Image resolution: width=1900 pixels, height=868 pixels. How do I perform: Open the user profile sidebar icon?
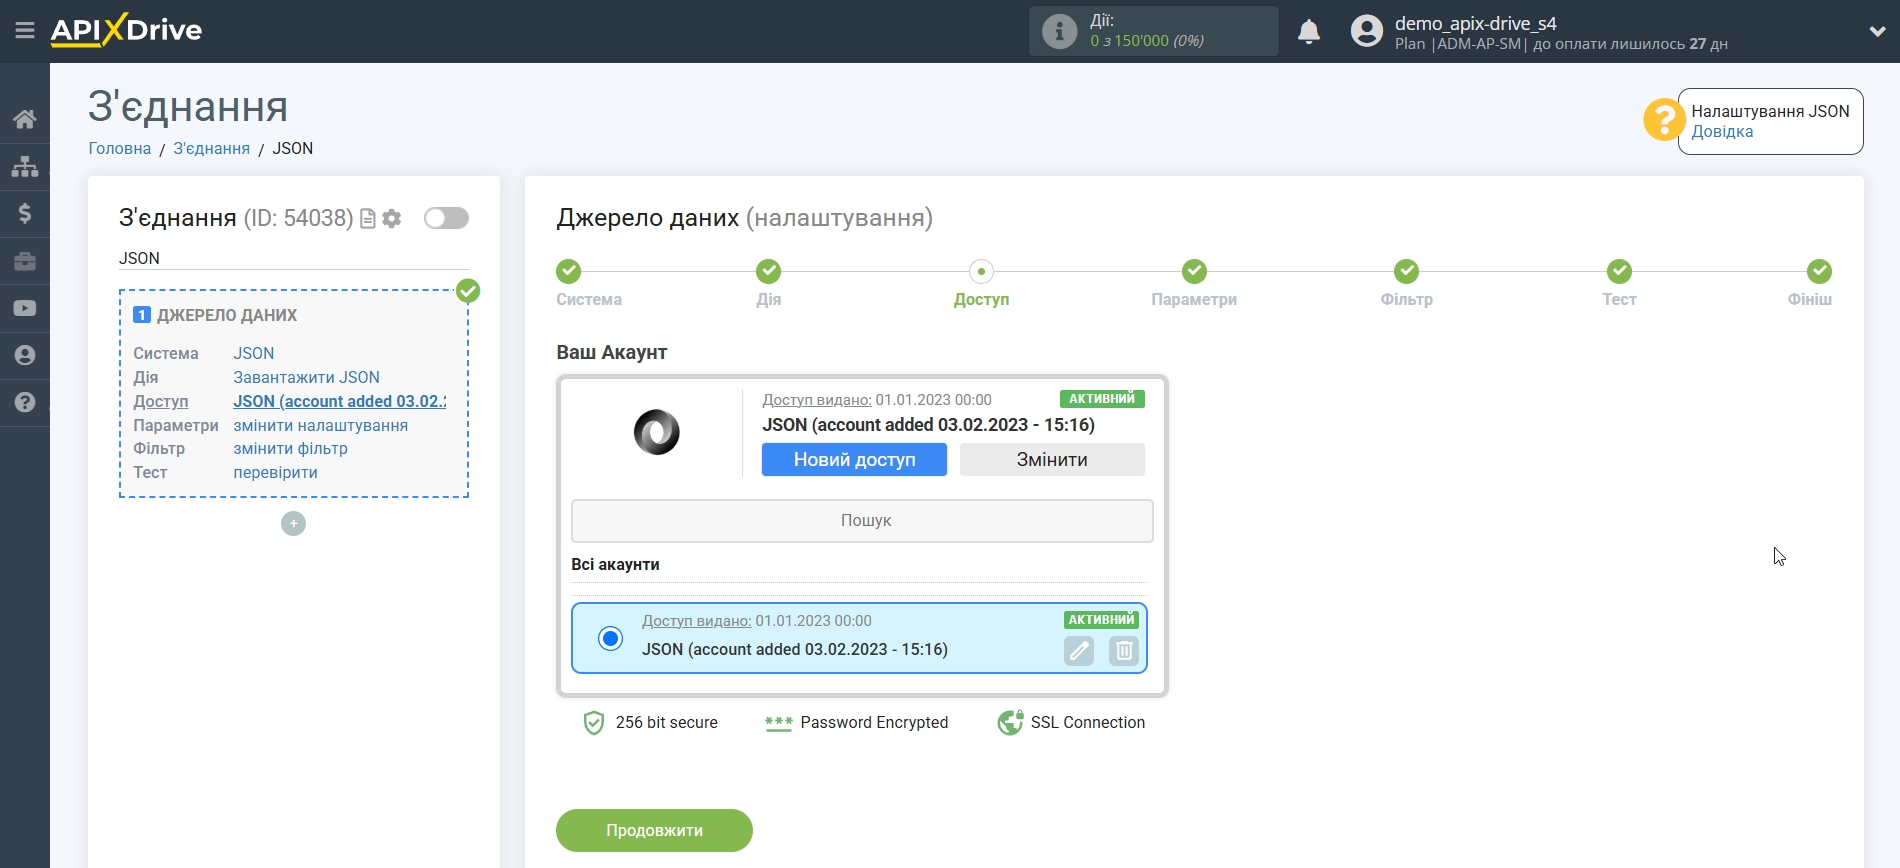coord(25,355)
